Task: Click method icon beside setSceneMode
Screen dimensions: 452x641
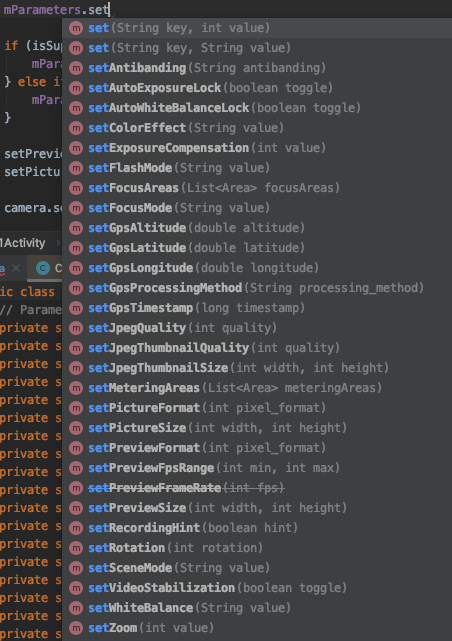Action: coord(76,568)
